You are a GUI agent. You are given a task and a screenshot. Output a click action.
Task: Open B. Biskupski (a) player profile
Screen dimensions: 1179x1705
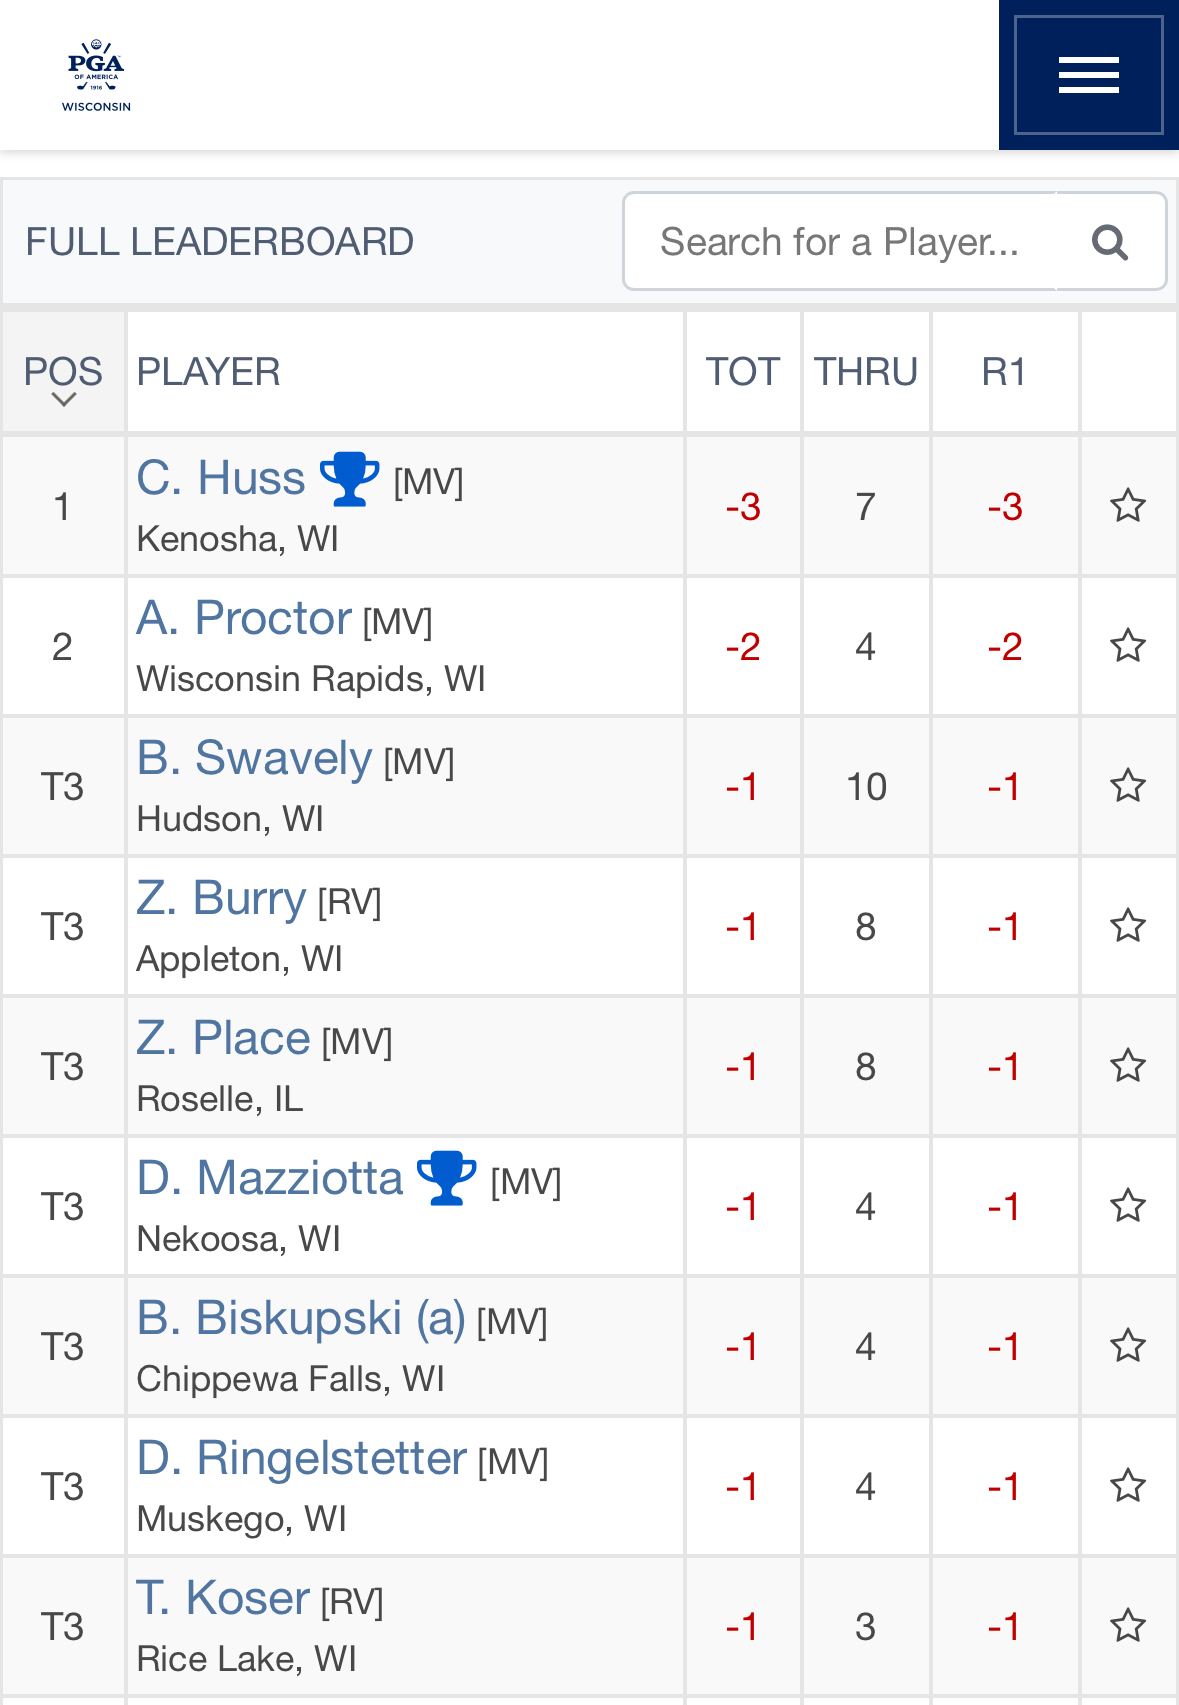point(301,1318)
